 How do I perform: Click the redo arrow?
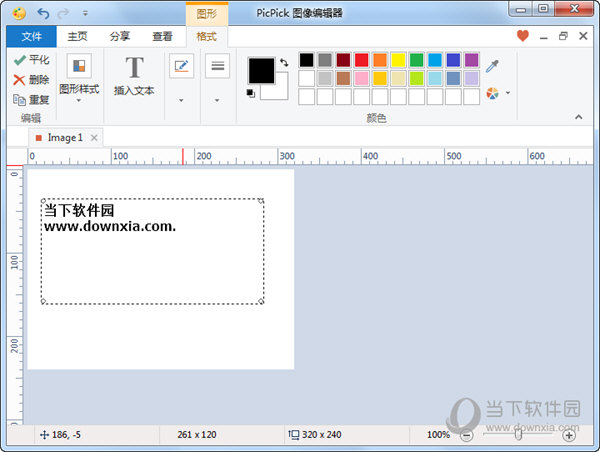pos(63,13)
